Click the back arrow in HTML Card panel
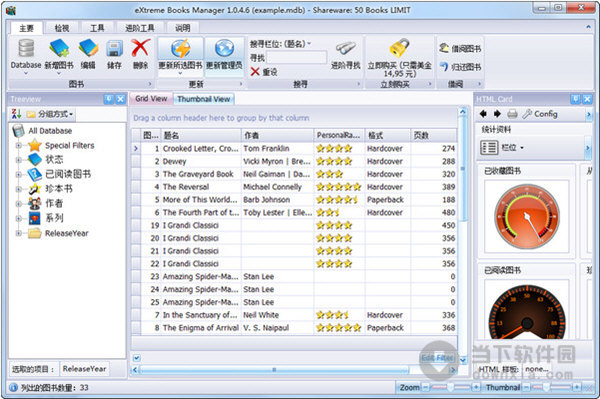The height and width of the screenshot is (399, 600). coord(483,114)
